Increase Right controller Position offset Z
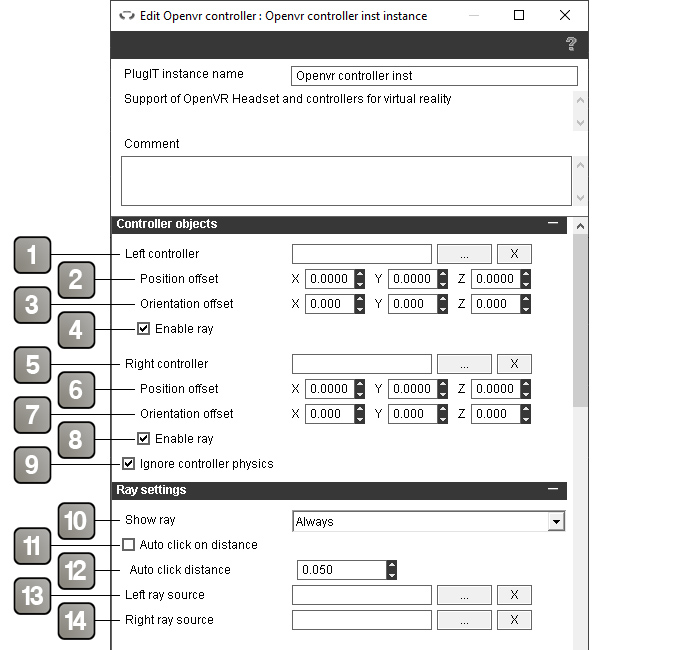 pos(526,384)
